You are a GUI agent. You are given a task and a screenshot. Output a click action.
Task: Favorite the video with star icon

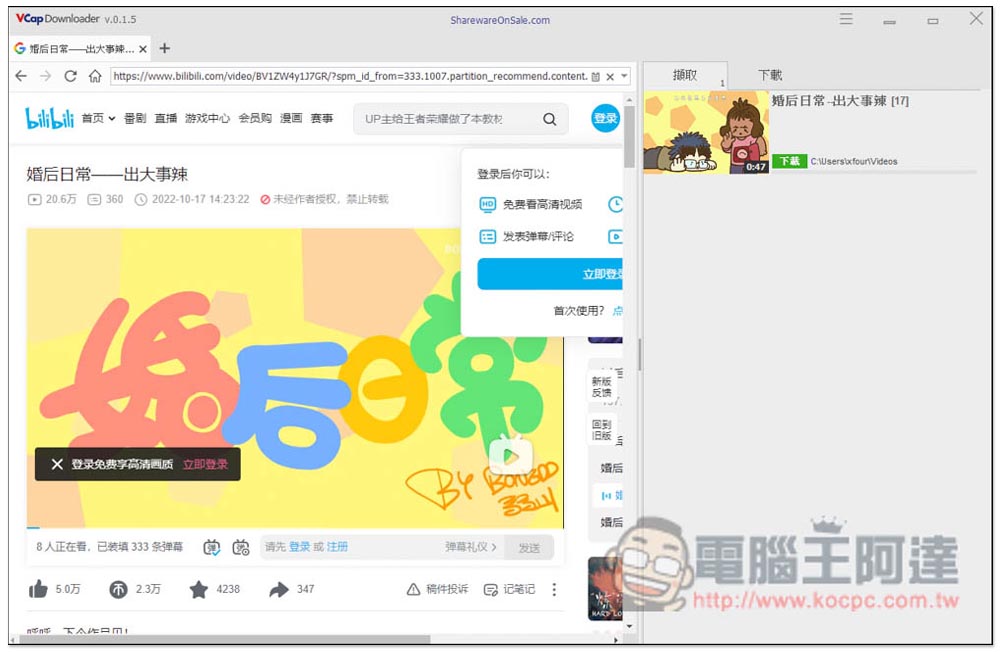click(199, 590)
